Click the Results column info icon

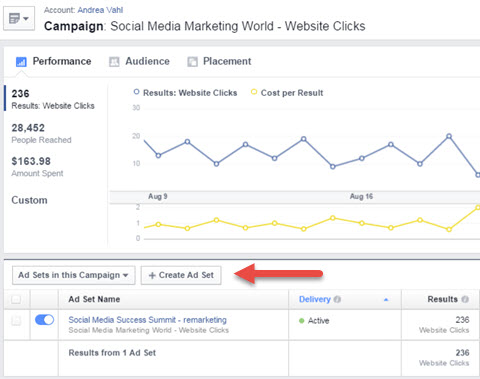click(x=465, y=299)
